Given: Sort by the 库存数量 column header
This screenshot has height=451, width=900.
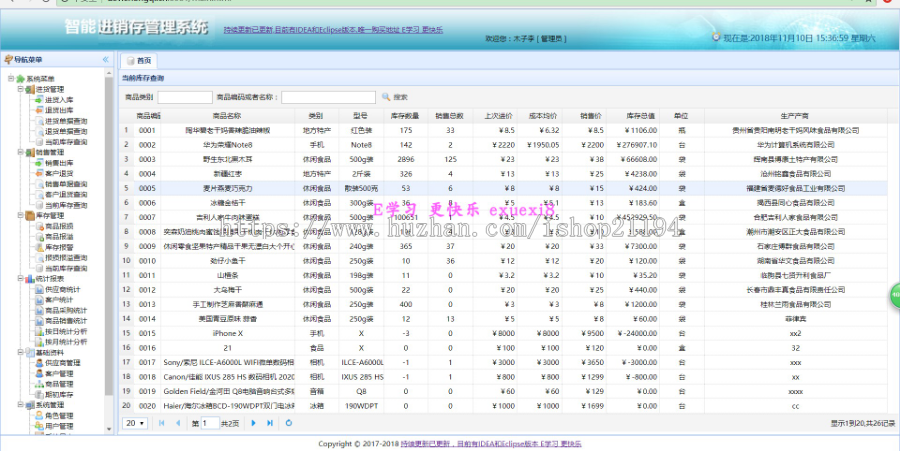Looking at the screenshot, I should [x=406, y=116].
